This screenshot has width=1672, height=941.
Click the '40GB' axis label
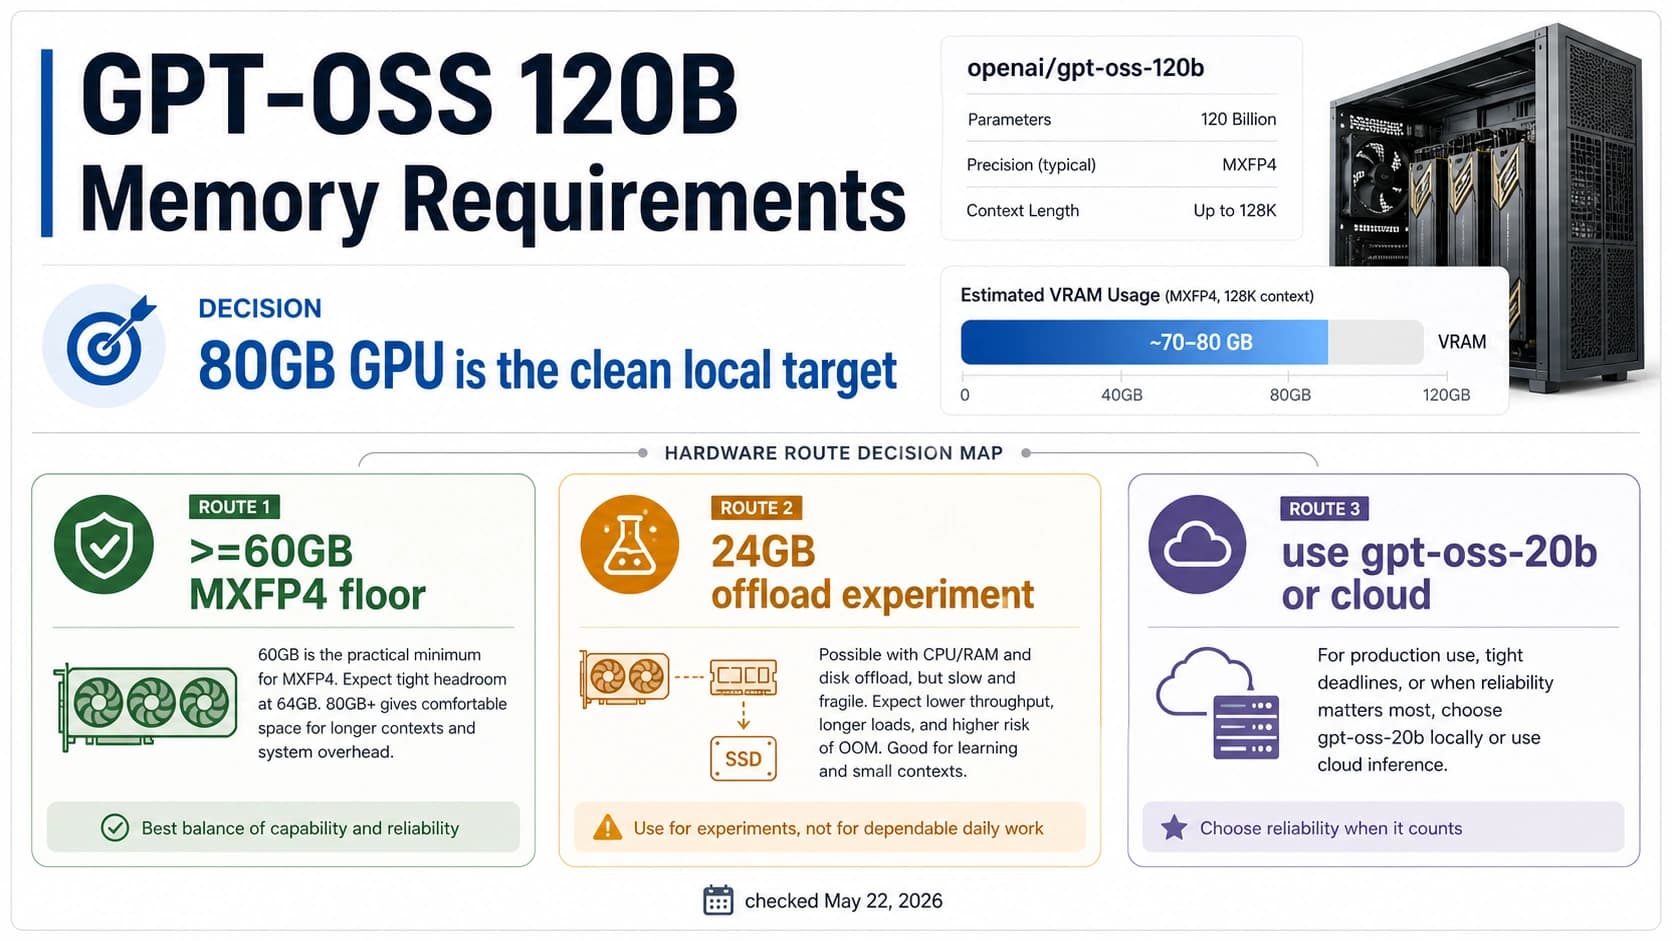click(1121, 395)
